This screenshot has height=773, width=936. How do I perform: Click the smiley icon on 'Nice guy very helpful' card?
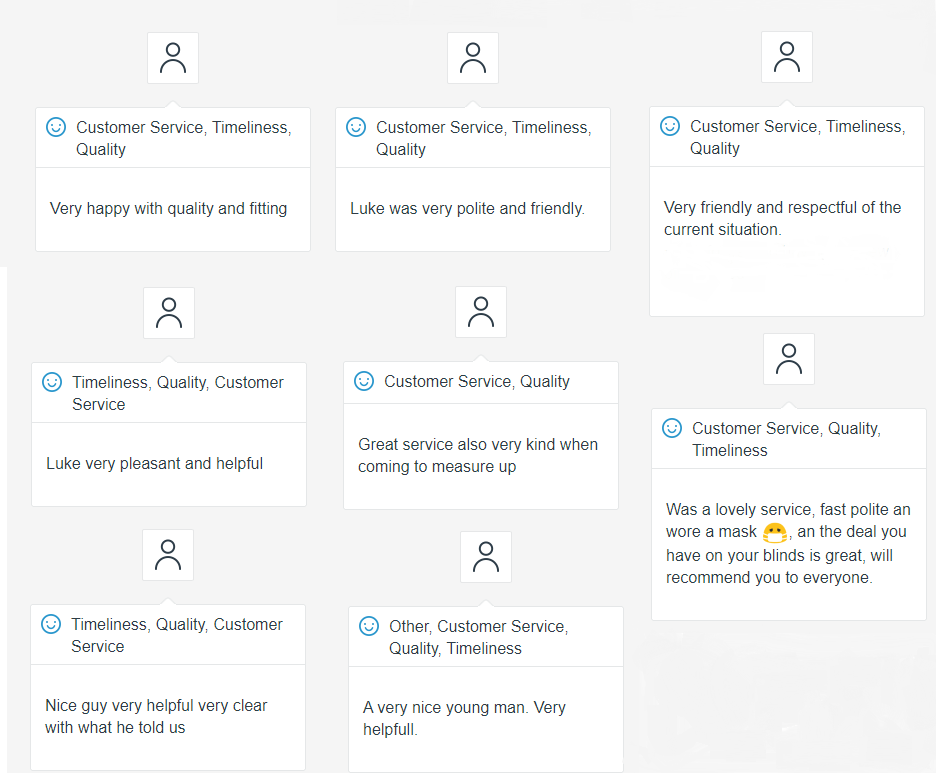click(51, 624)
